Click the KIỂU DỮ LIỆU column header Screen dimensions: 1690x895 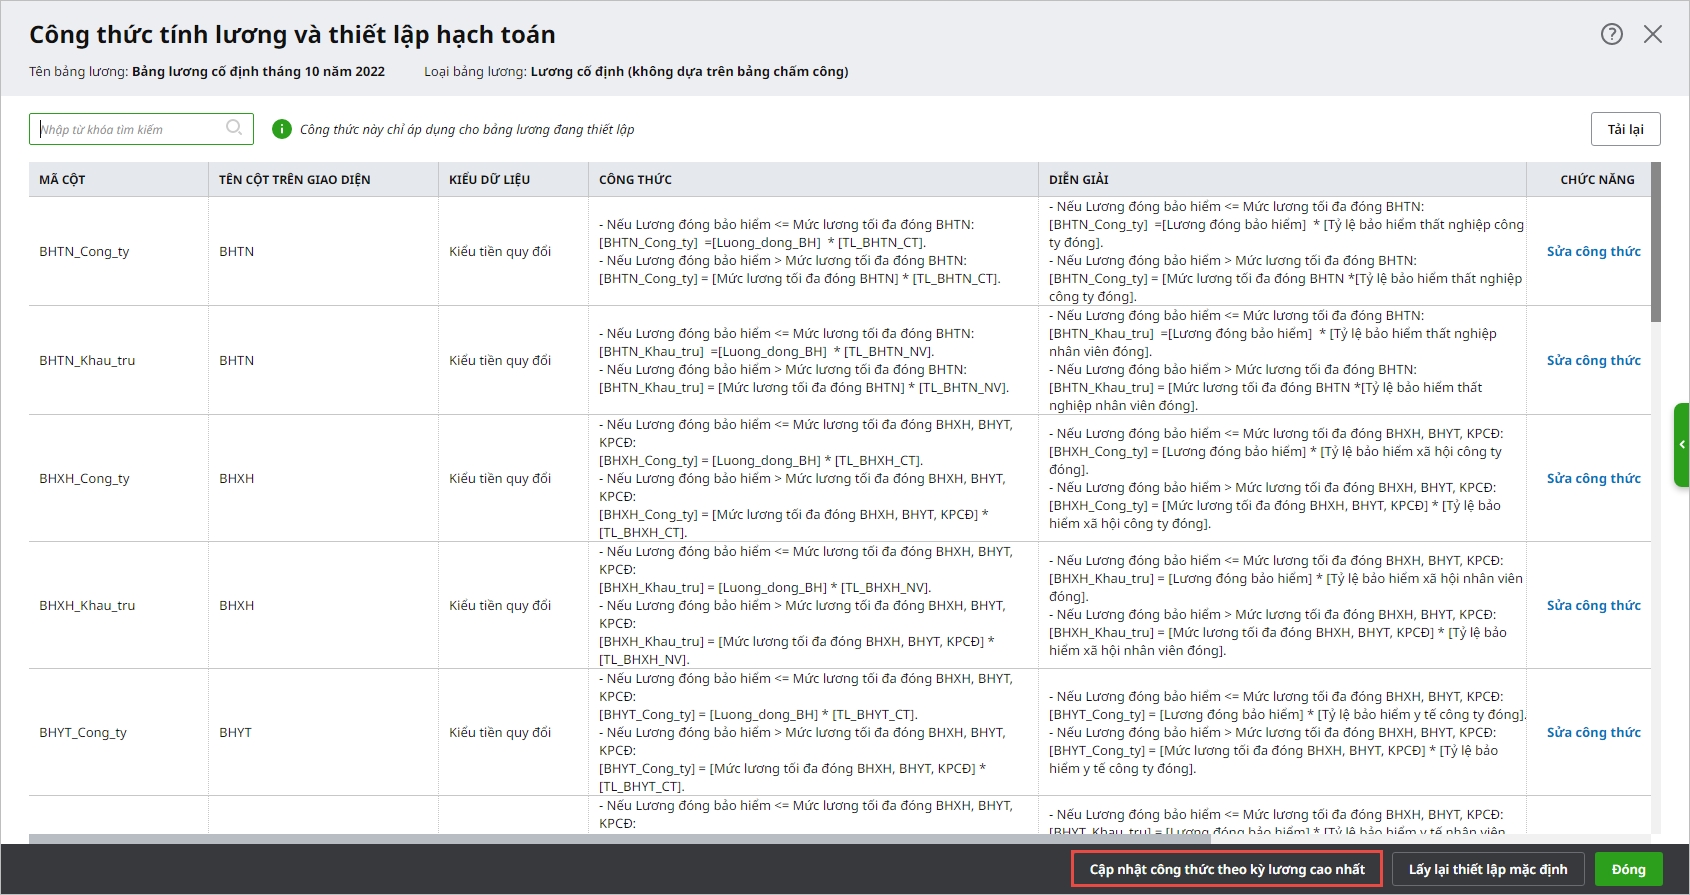[x=489, y=180]
